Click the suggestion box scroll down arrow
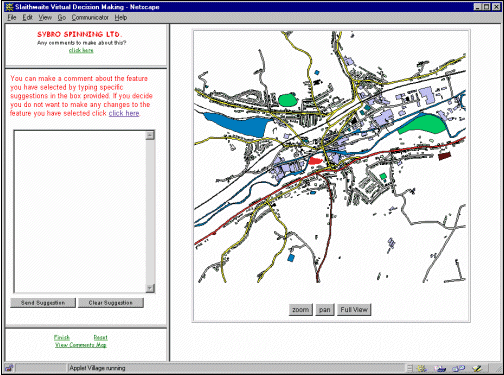 pos(150,288)
